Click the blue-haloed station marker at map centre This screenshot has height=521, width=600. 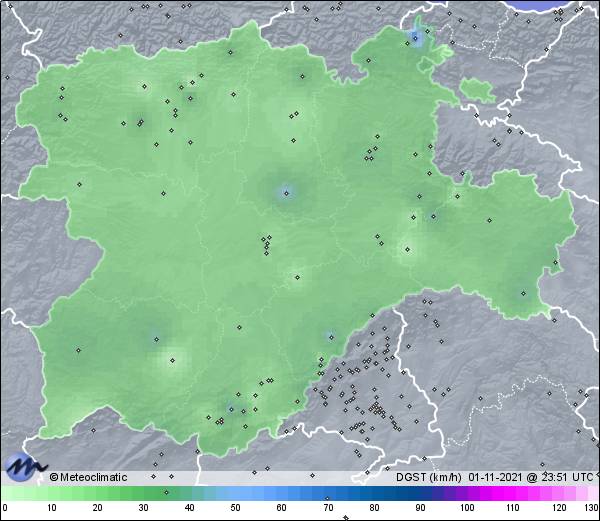(286, 193)
